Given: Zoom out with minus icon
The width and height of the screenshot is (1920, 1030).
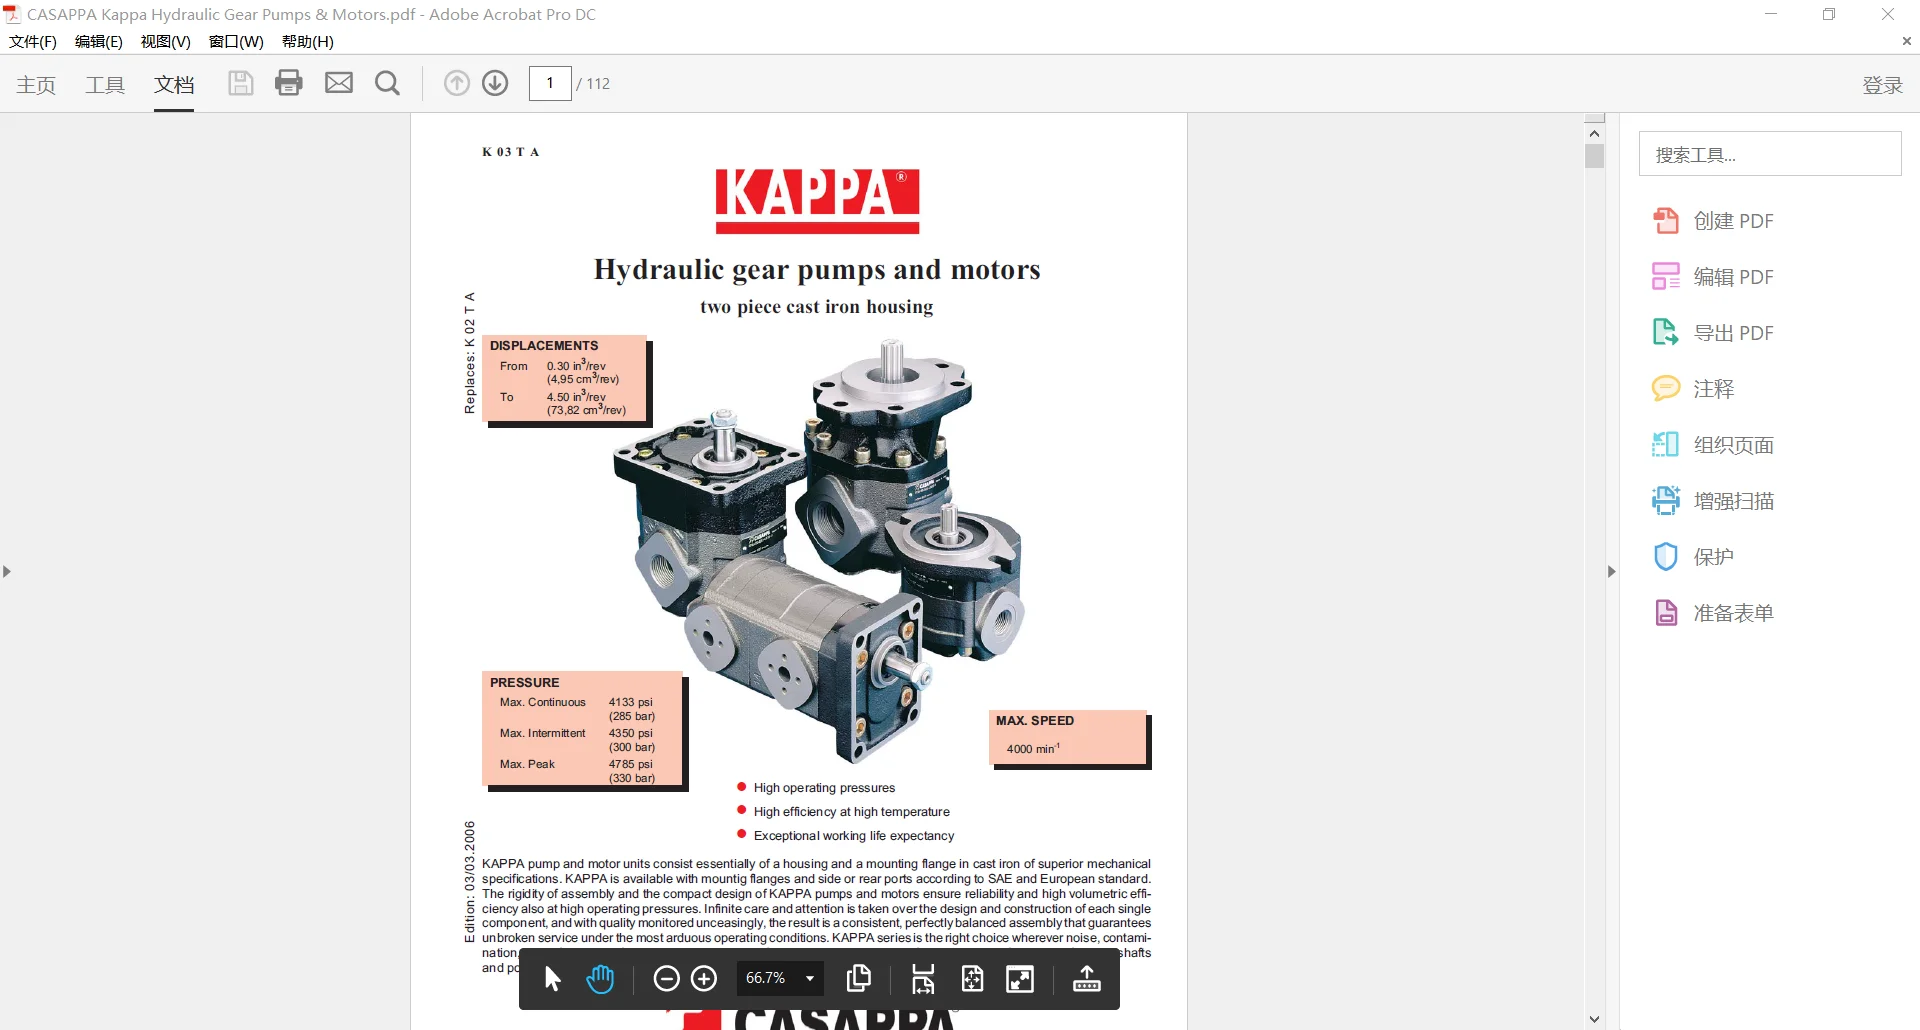Looking at the screenshot, I should [666, 979].
